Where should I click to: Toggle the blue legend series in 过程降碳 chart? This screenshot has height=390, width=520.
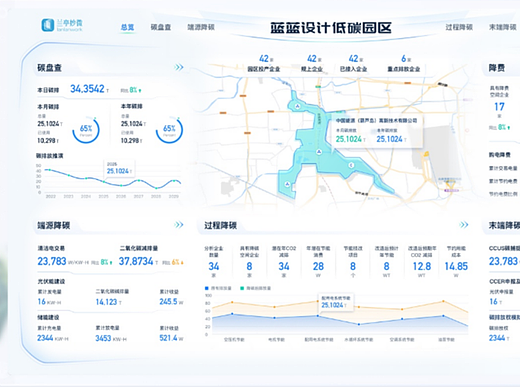(218, 288)
